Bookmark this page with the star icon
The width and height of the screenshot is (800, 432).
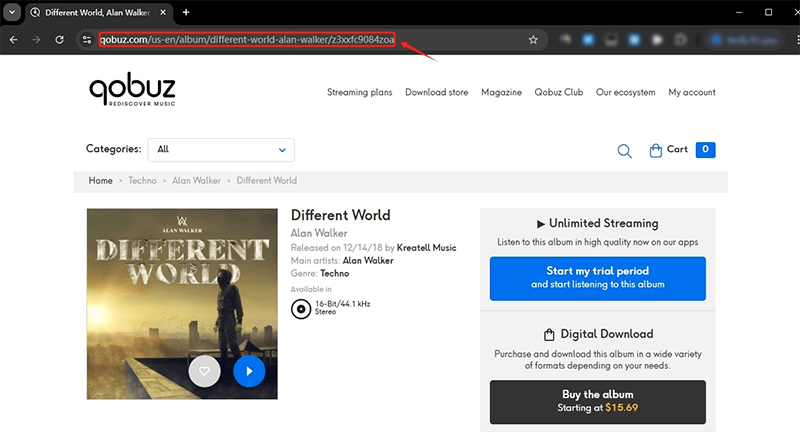coord(533,39)
